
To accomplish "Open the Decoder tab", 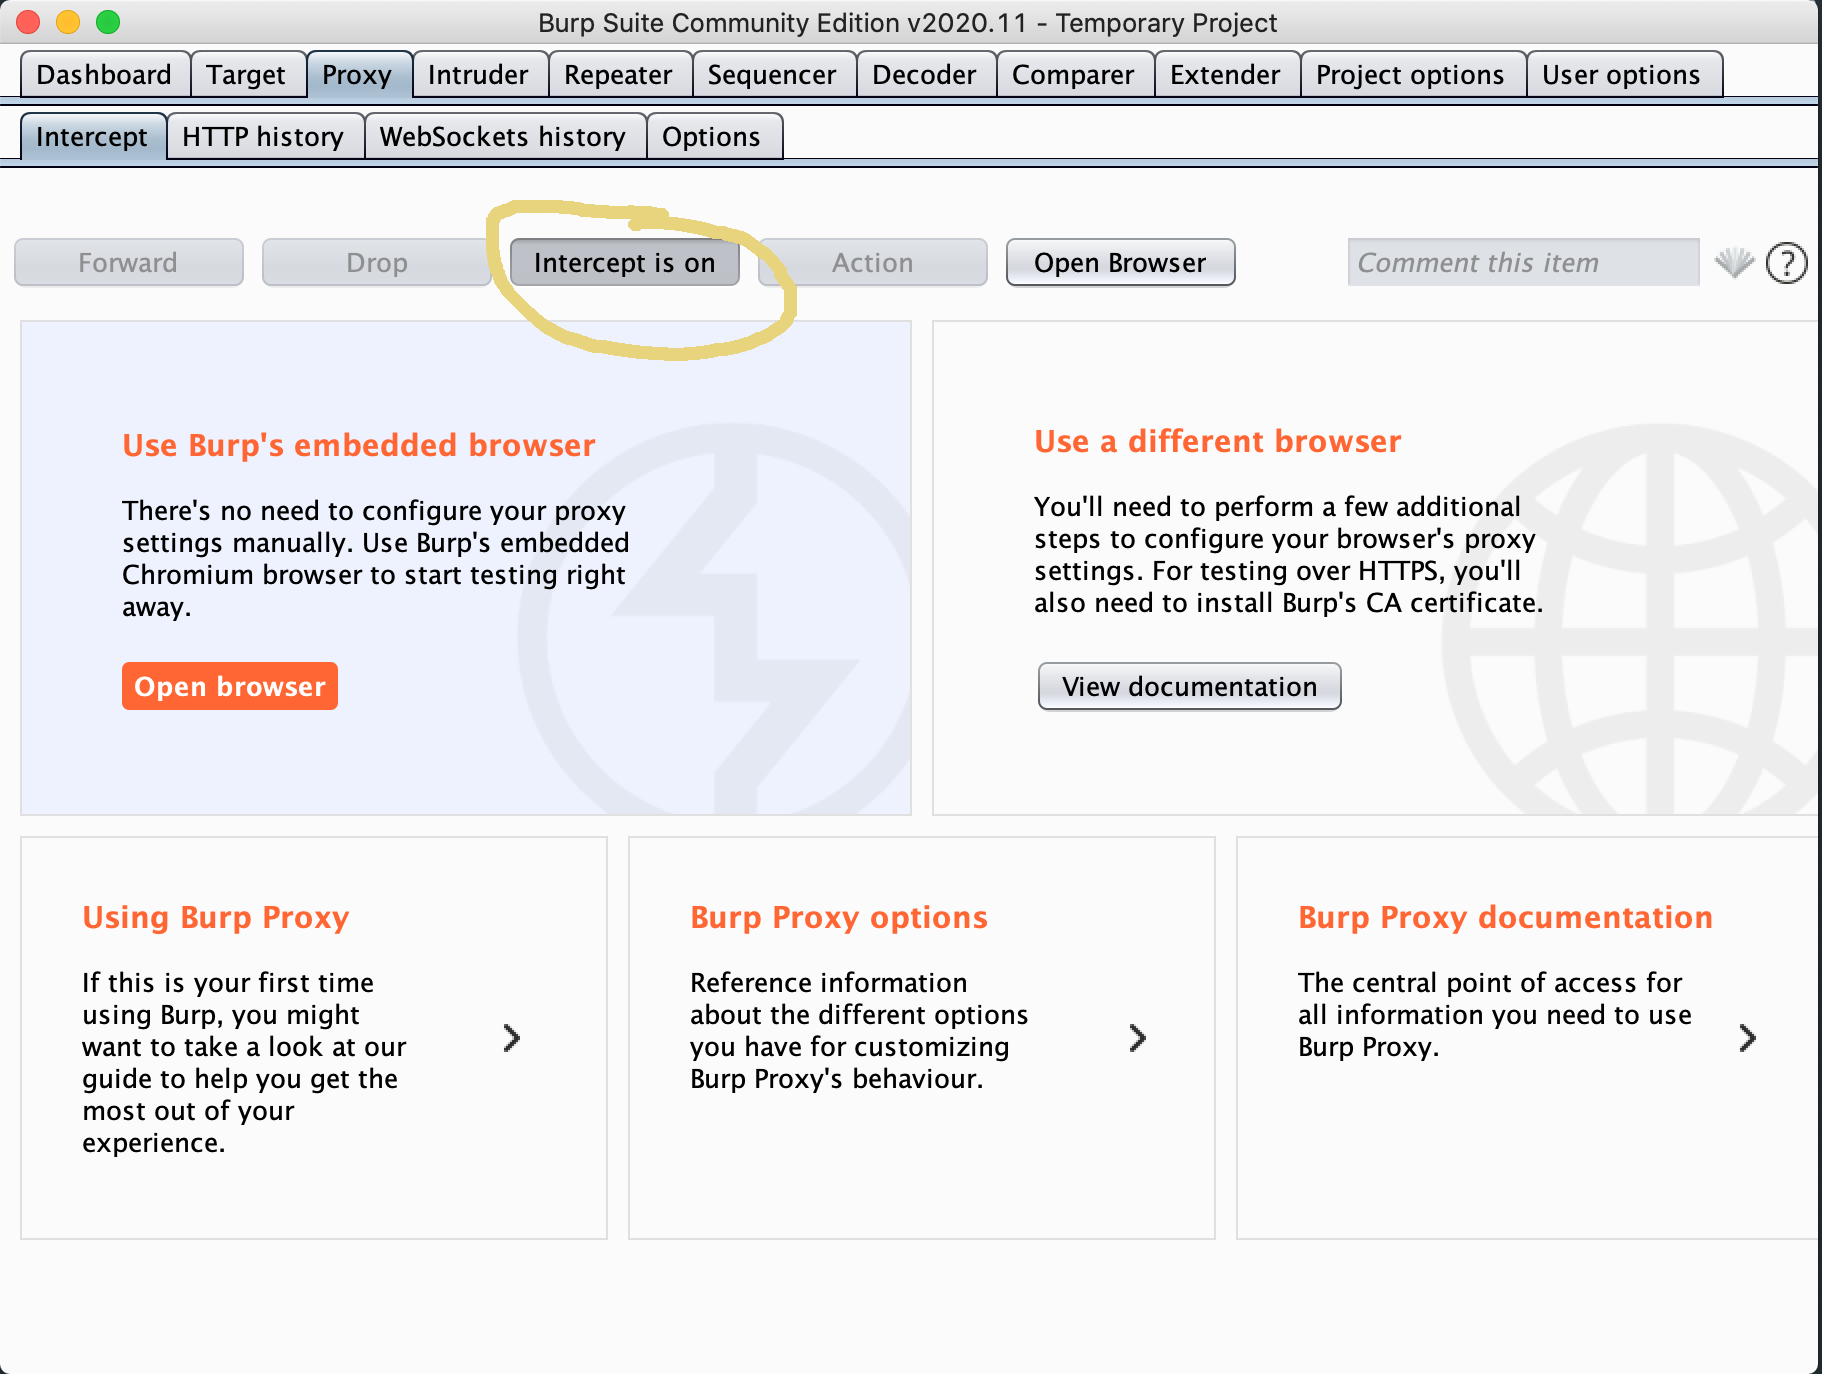I will 924,75.
